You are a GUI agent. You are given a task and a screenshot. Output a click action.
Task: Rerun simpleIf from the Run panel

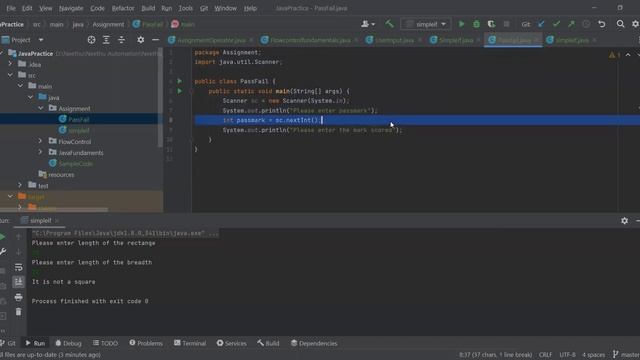tap(3, 237)
